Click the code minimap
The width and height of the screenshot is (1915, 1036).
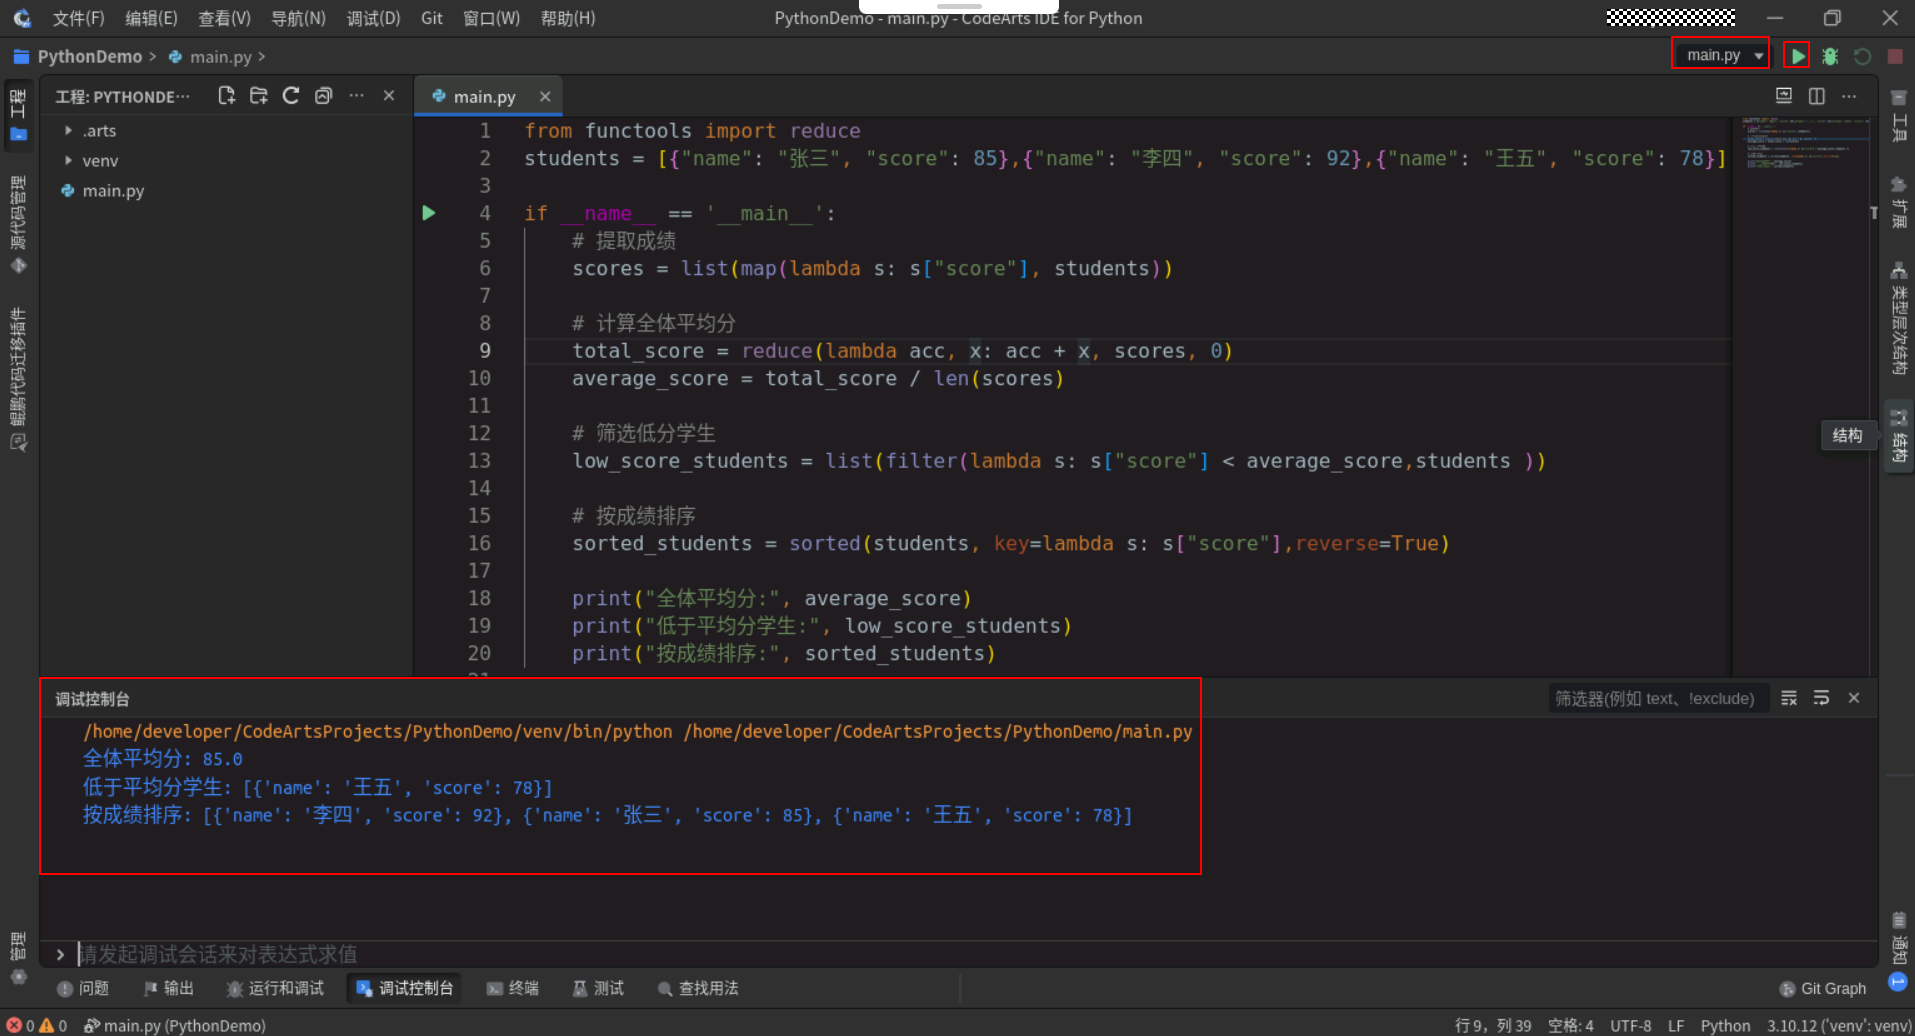1806,145
